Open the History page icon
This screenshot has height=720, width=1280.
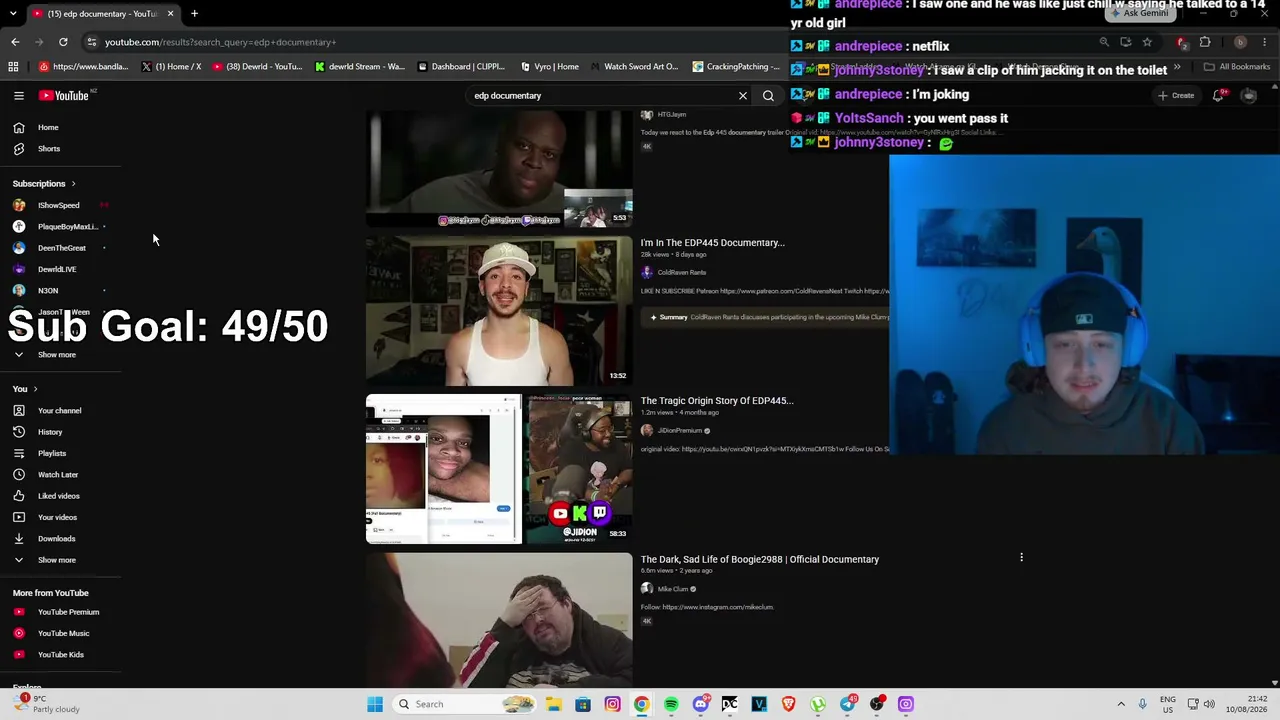(x=19, y=432)
